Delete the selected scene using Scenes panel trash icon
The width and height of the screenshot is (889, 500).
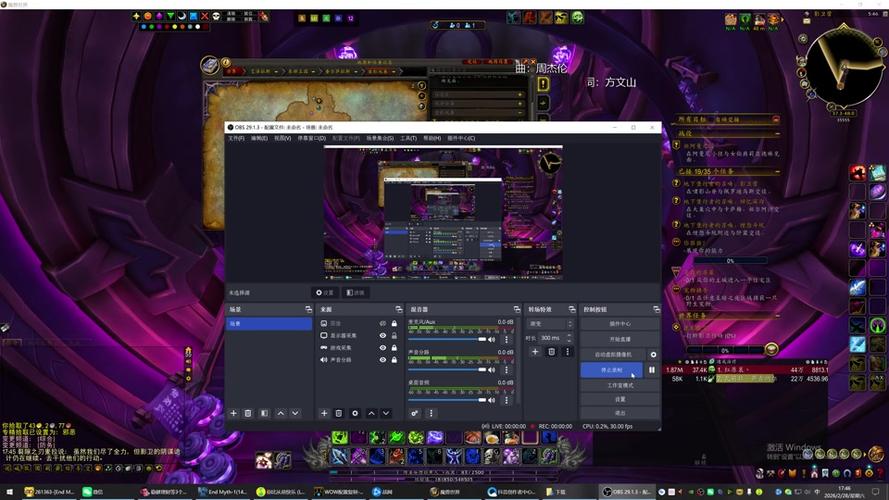(248, 413)
